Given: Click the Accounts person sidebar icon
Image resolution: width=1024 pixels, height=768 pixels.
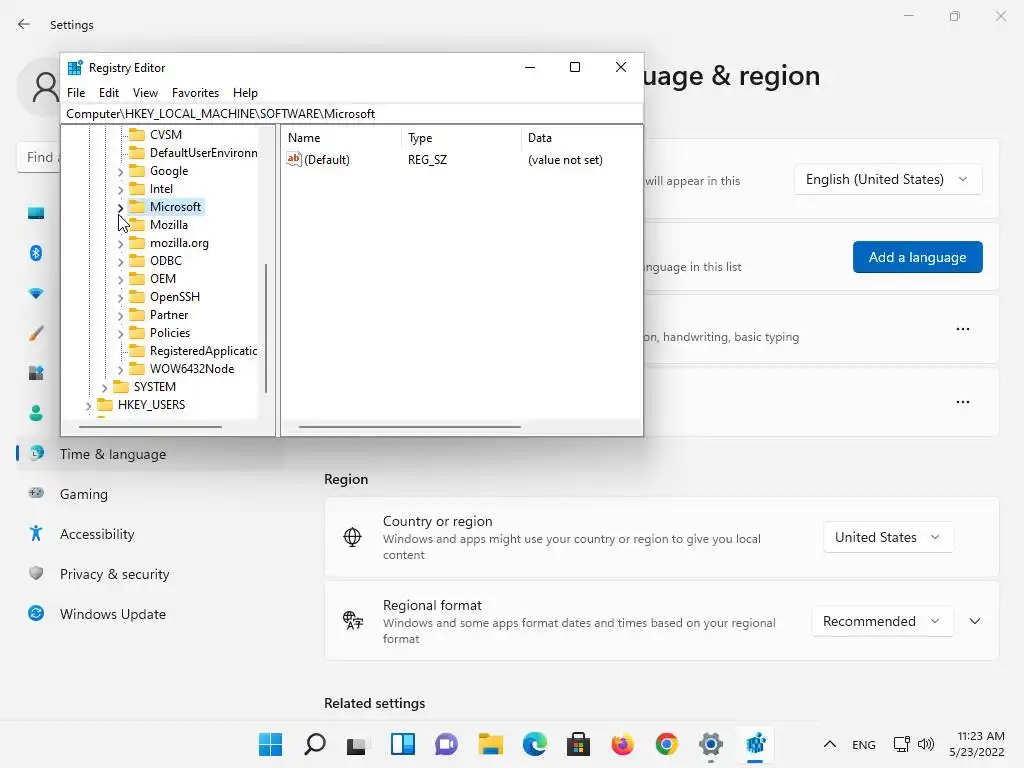Looking at the screenshot, I should (36, 413).
